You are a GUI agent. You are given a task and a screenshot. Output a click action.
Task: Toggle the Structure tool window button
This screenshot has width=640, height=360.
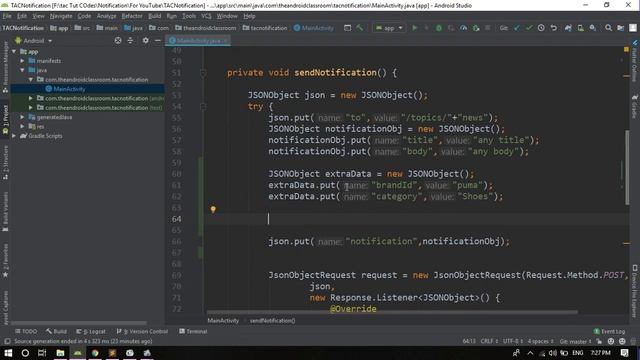[5, 164]
